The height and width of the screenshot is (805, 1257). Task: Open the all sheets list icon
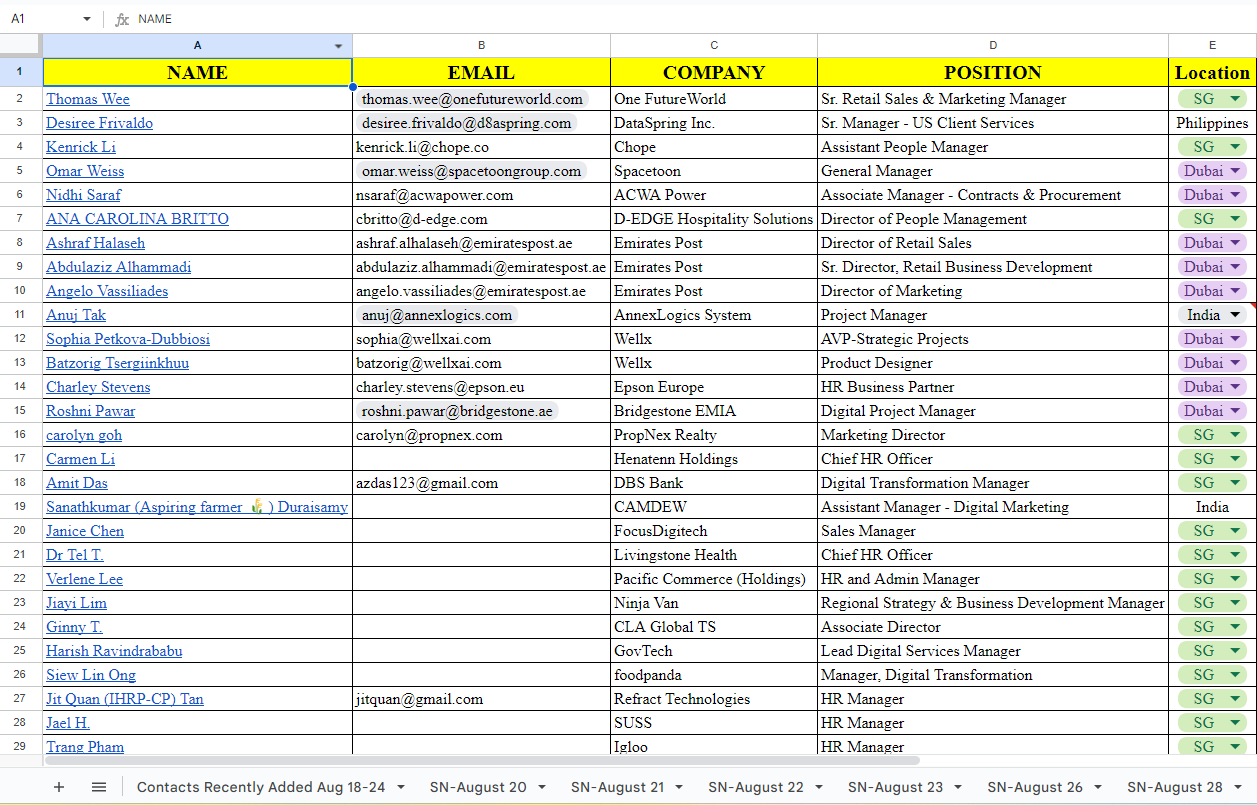[x=99, y=787]
